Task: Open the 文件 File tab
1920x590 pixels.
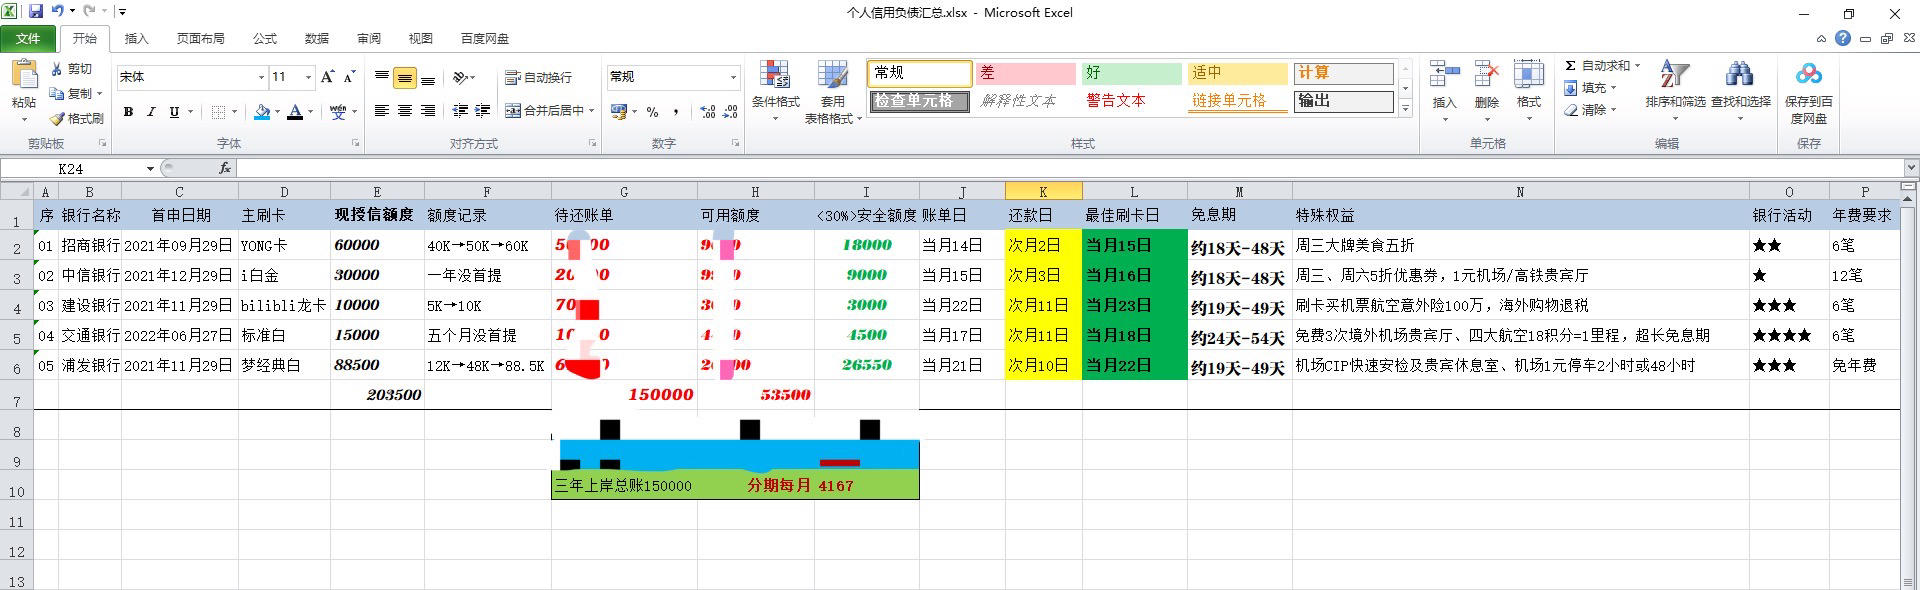Action: pos(28,39)
